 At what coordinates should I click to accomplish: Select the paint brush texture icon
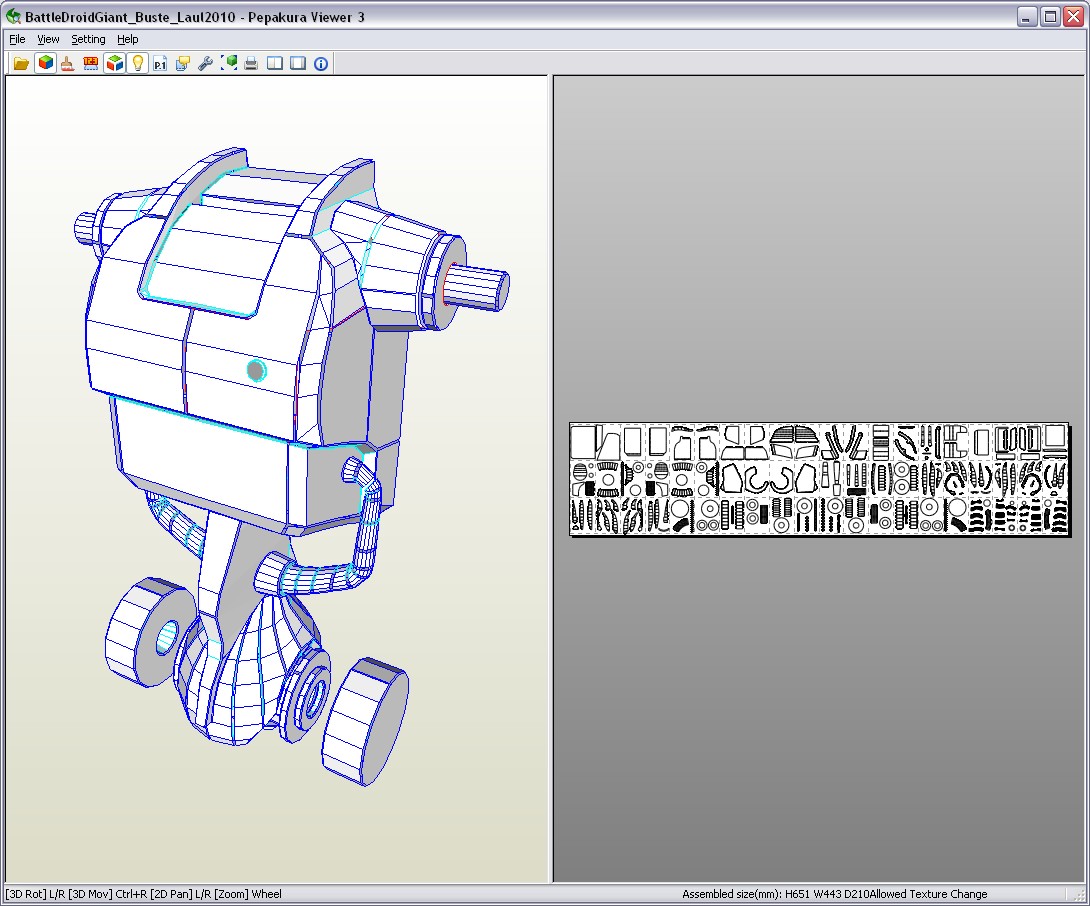67,64
